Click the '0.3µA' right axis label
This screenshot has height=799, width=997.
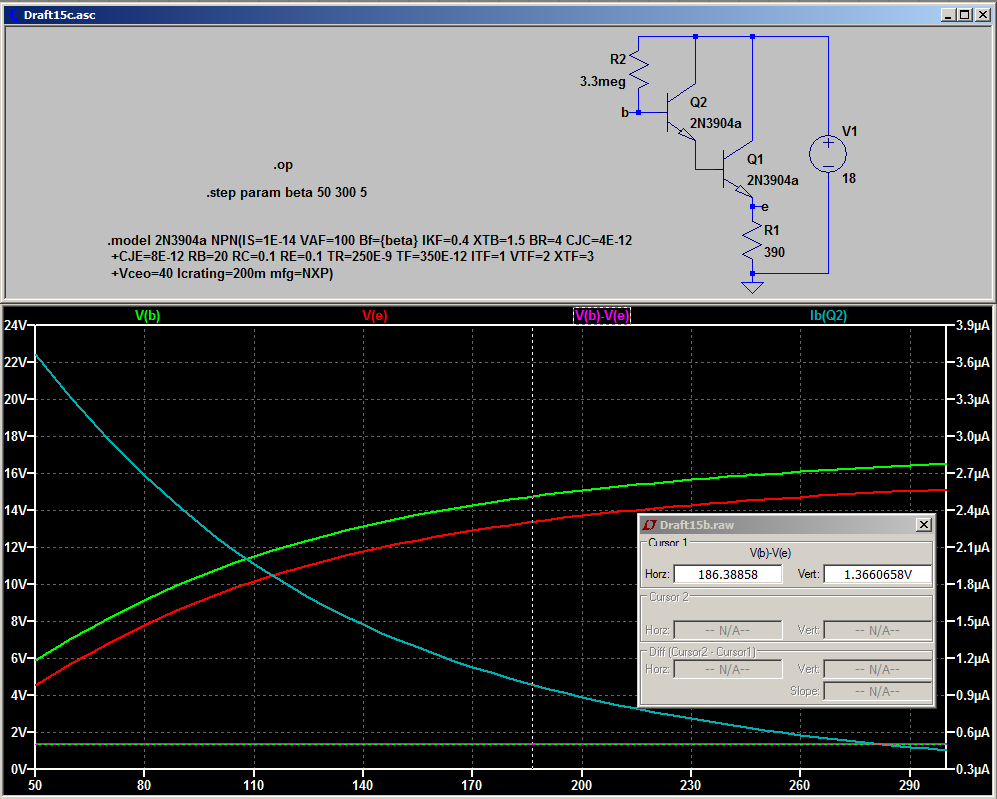pos(973,769)
